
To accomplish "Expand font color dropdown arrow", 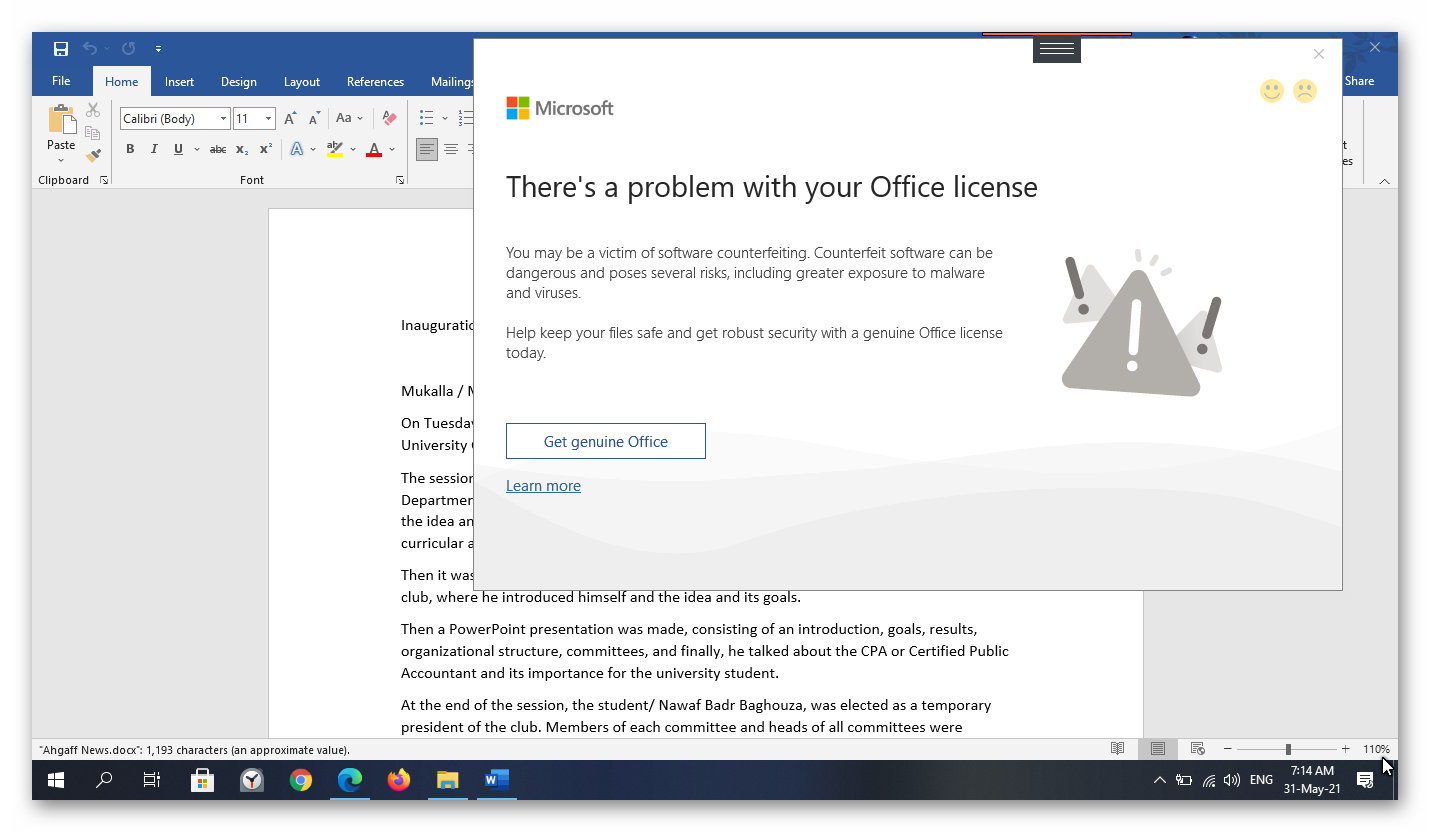I will tap(392, 149).
